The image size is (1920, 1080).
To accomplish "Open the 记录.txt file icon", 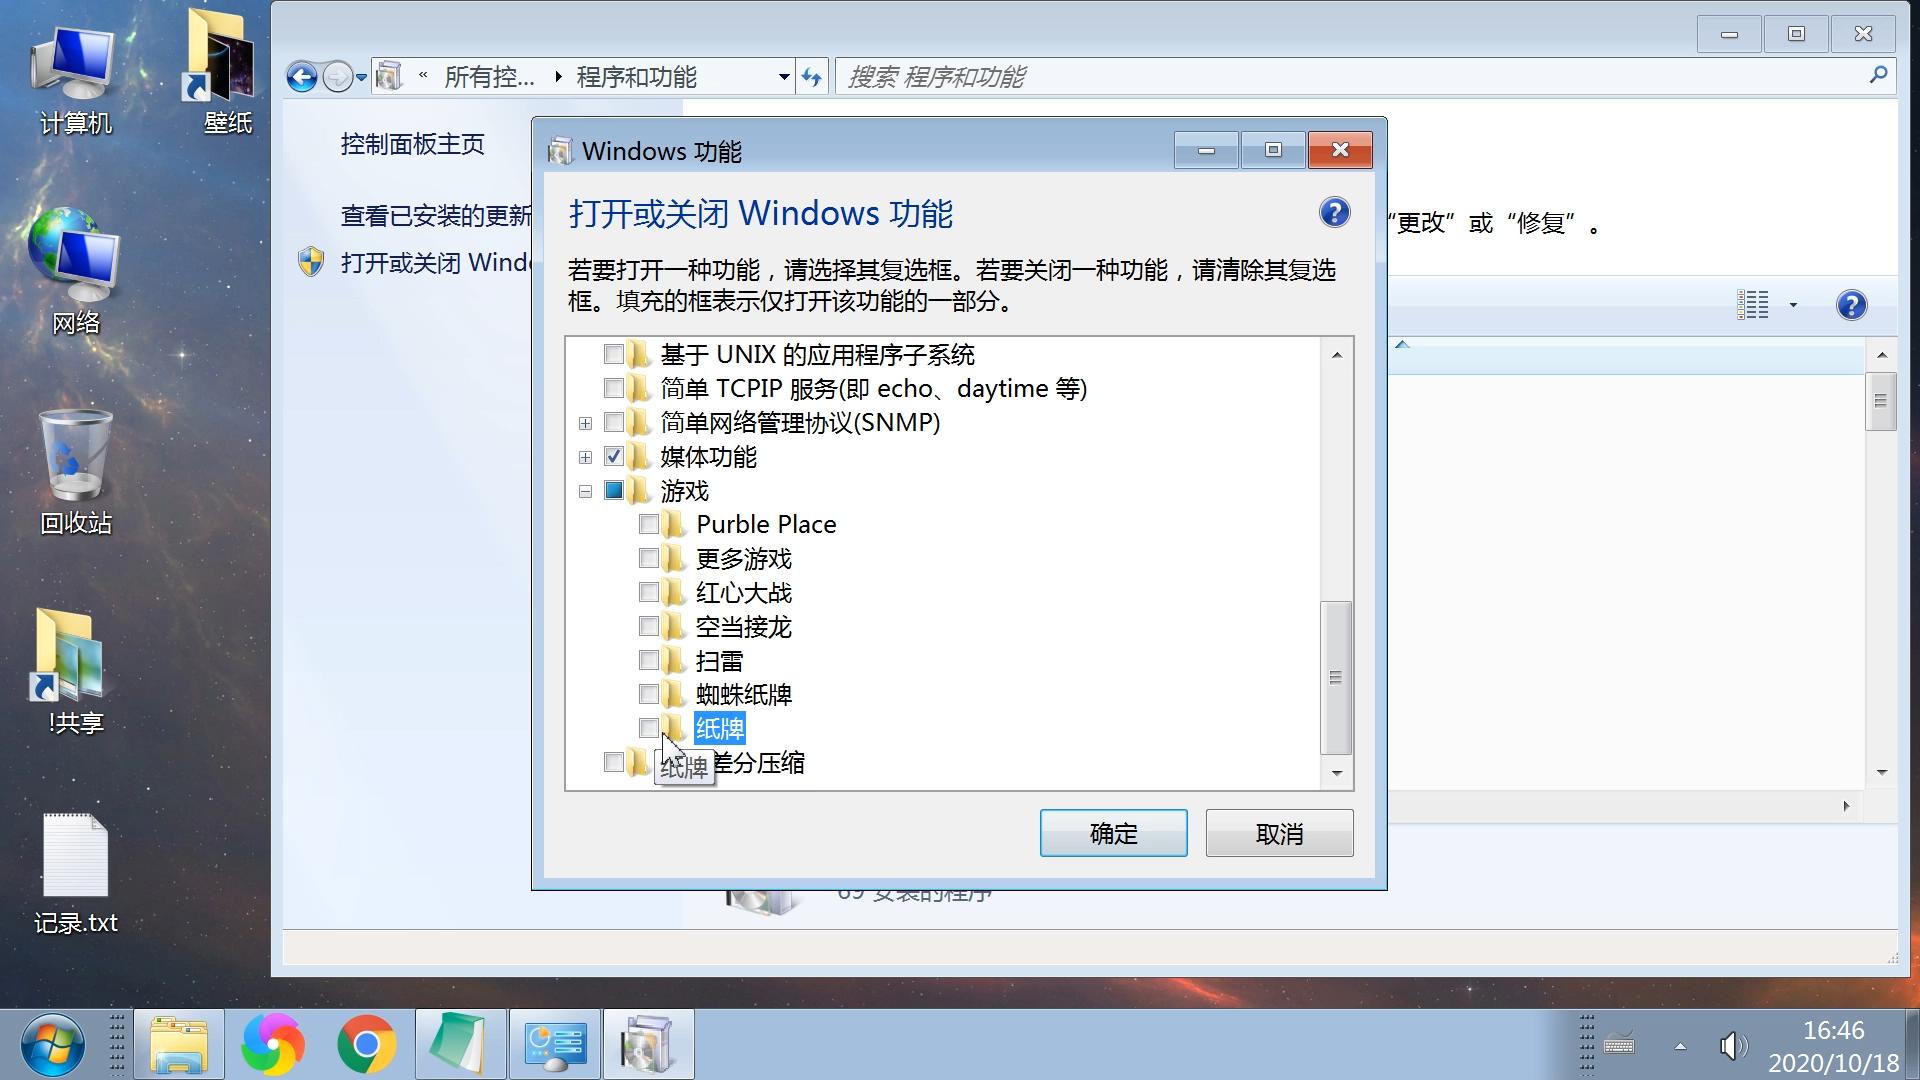I will [75, 872].
